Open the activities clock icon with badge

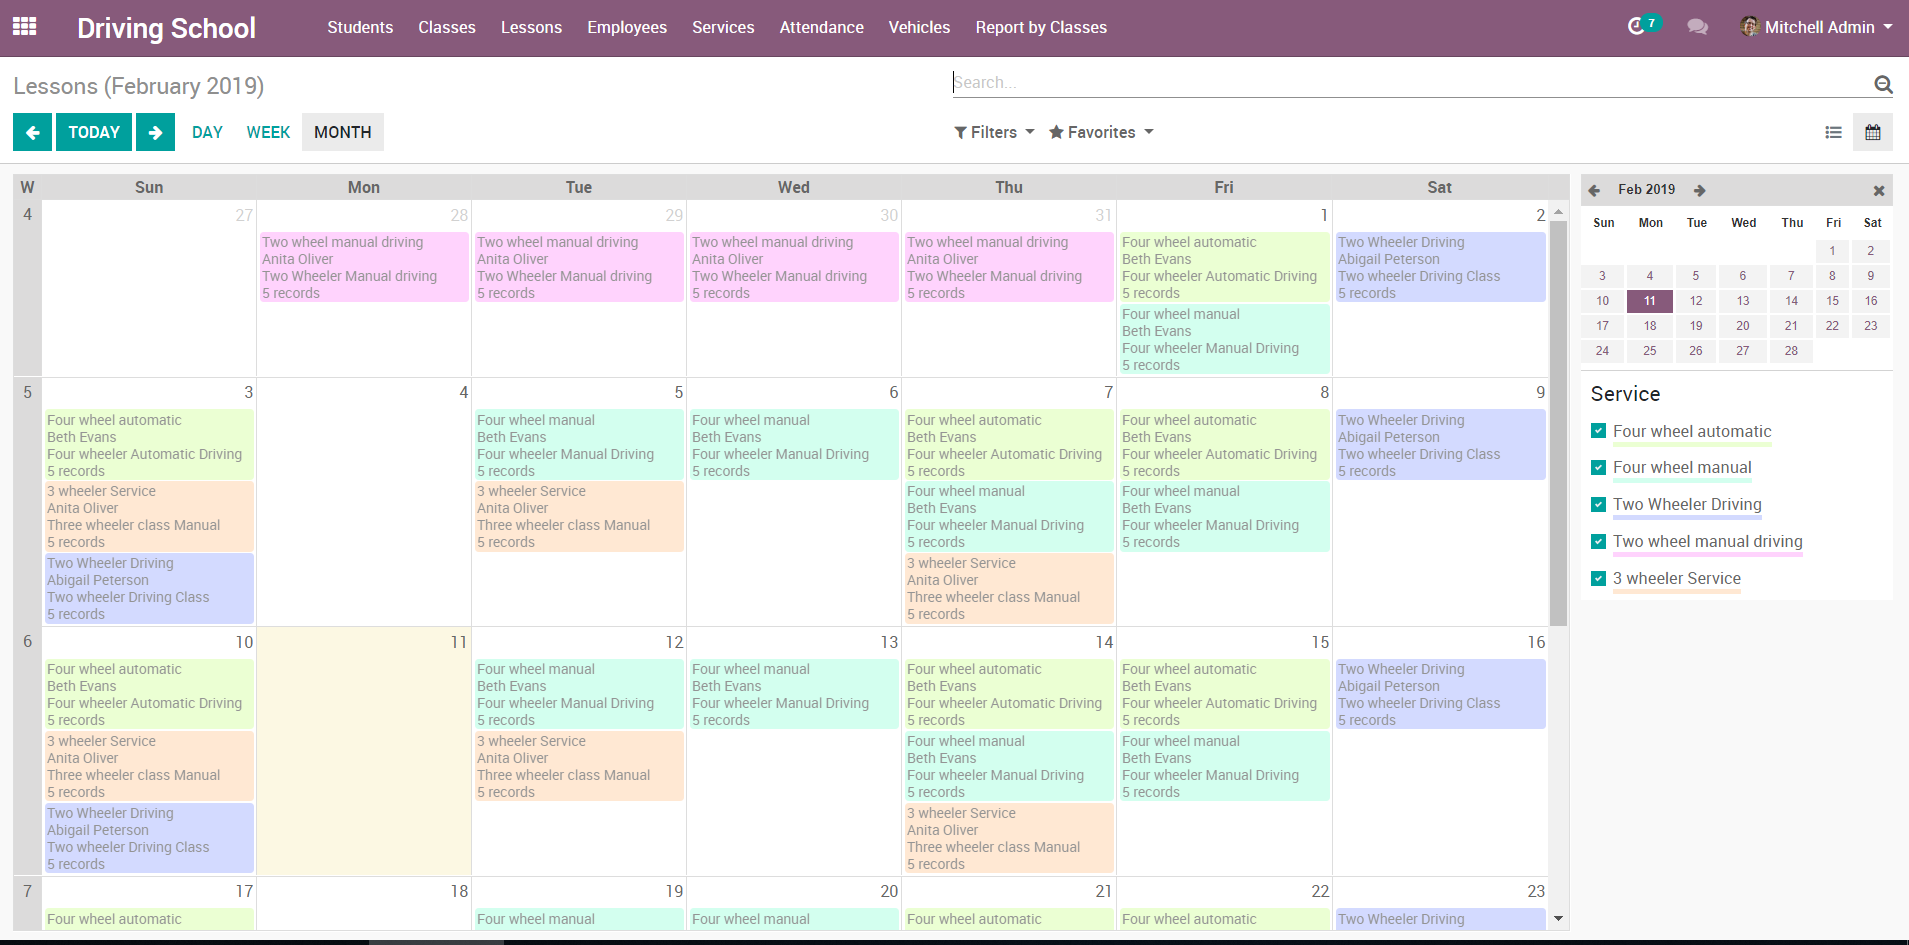[x=1637, y=26]
